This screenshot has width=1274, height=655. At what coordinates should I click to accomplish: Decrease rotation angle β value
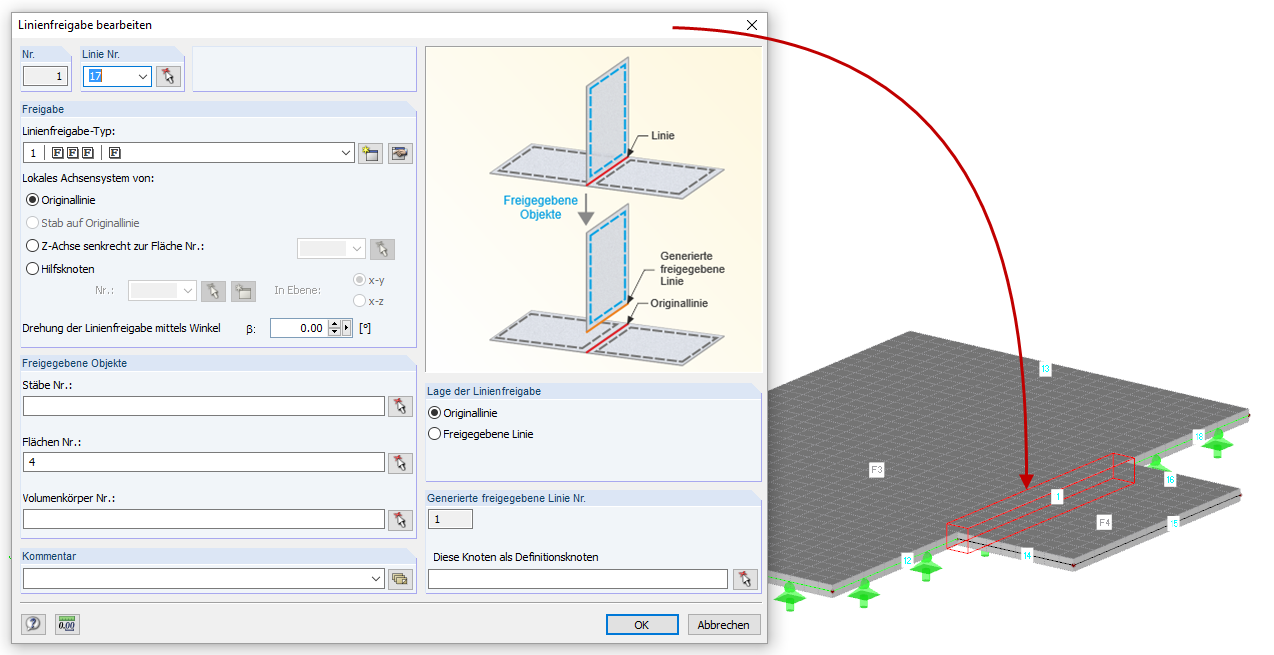coord(334,332)
